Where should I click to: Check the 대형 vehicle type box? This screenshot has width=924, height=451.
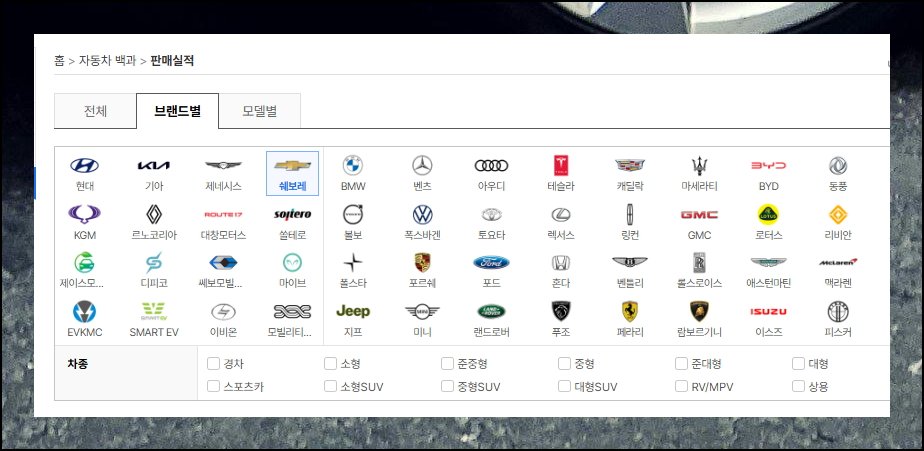click(798, 364)
